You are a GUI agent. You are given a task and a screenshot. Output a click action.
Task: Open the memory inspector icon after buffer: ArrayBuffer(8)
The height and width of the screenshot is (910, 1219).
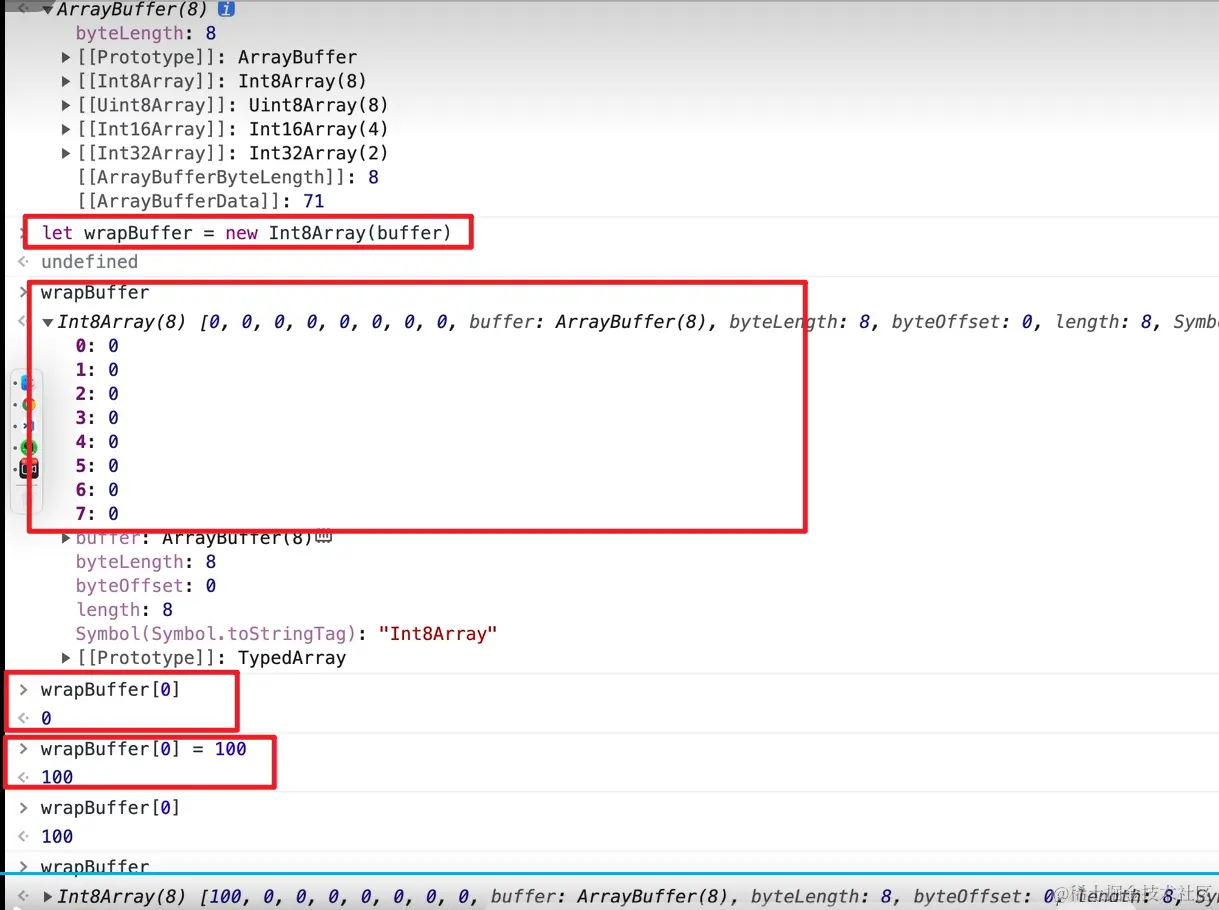click(323, 538)
